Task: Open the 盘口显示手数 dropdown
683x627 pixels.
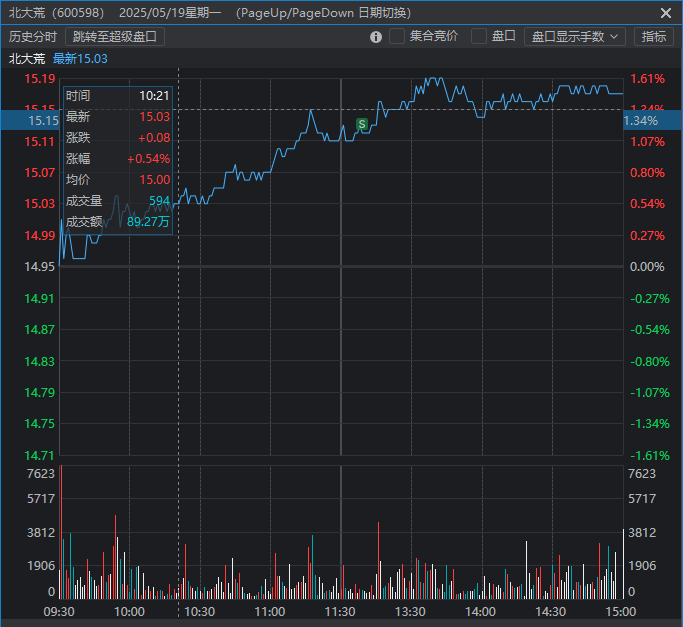Action: (x=574, y=37)
